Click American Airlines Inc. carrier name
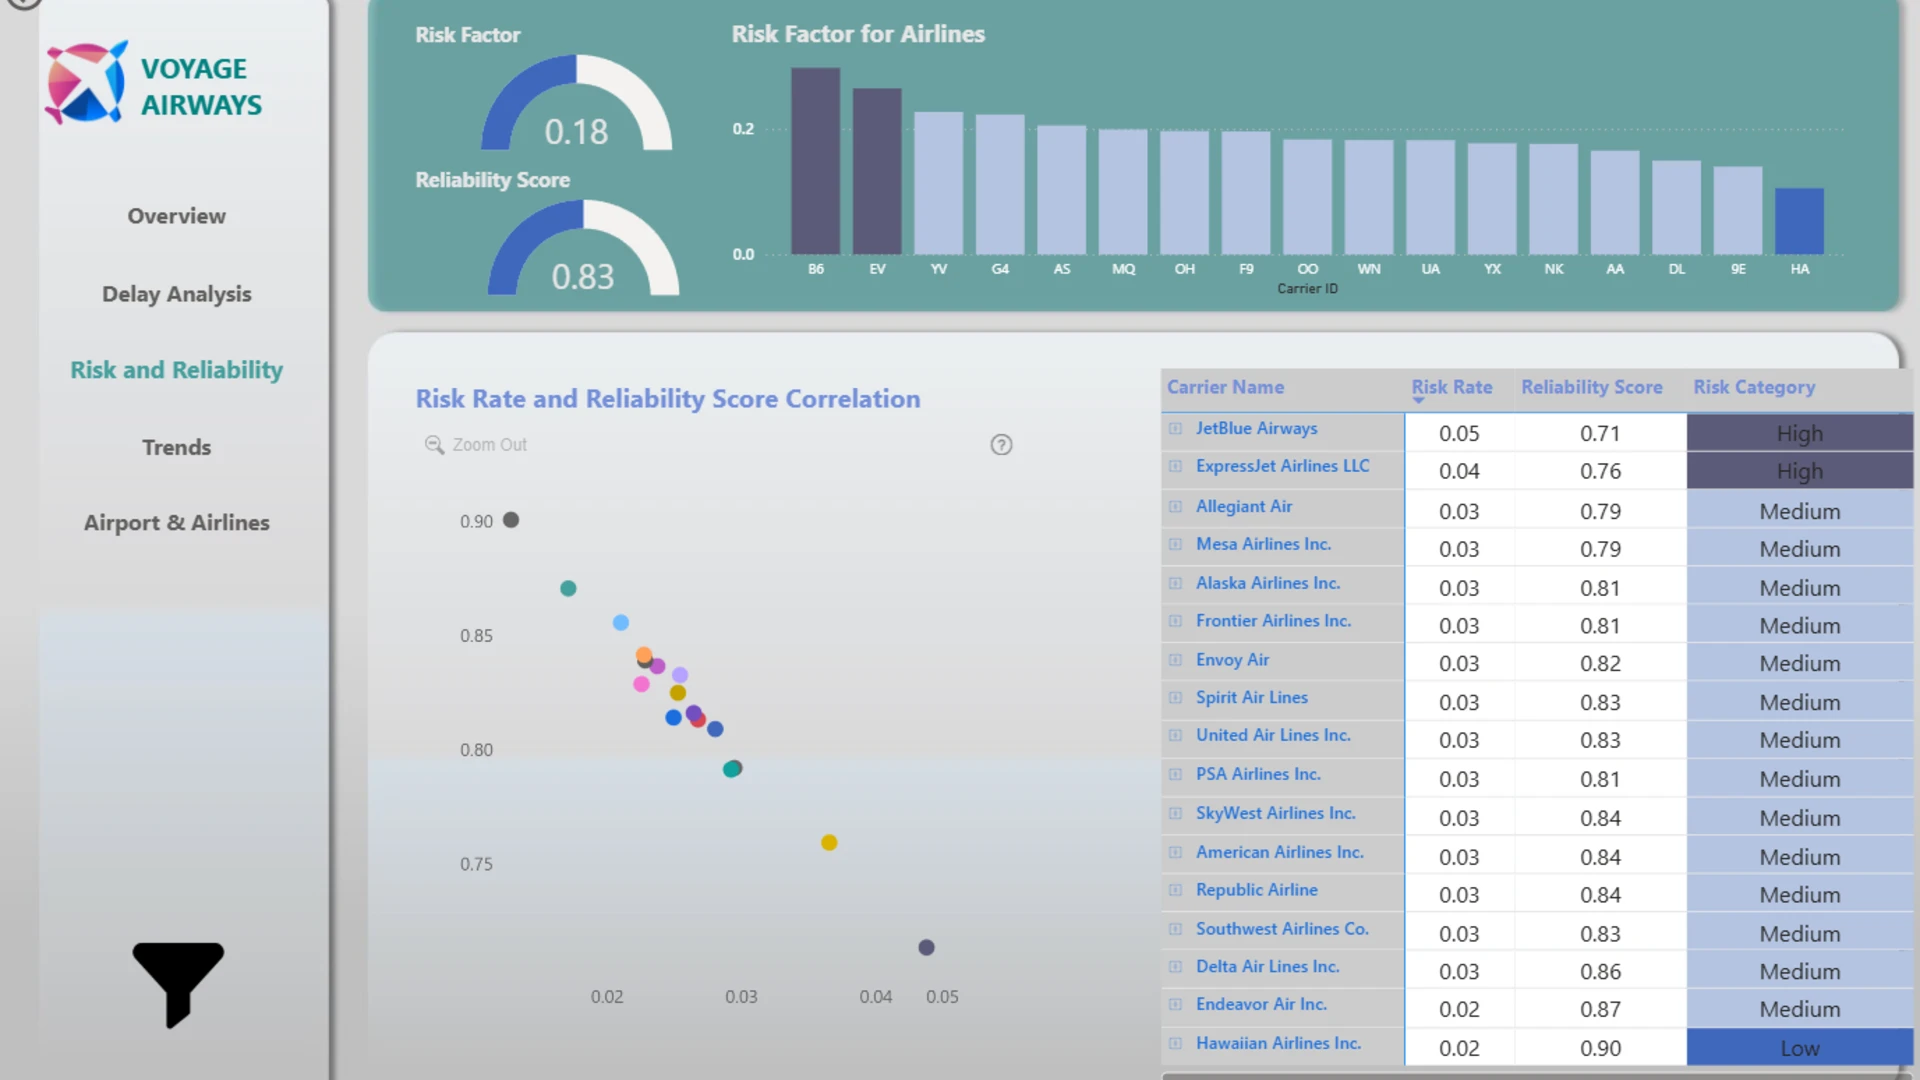This screenshot has height=1080, width=1920. [1280, 852]
